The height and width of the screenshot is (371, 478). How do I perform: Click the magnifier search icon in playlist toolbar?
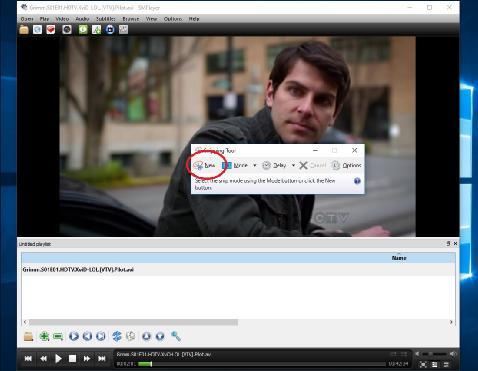(x=176, y=336)
